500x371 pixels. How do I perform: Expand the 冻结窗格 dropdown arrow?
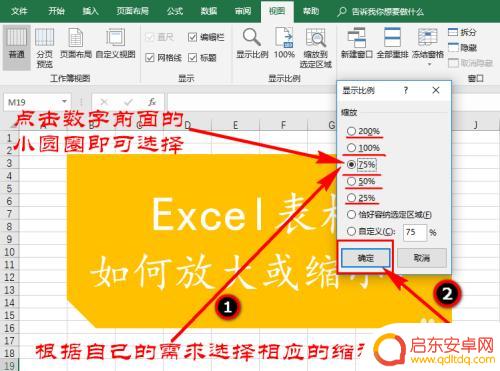click(429, 64)
